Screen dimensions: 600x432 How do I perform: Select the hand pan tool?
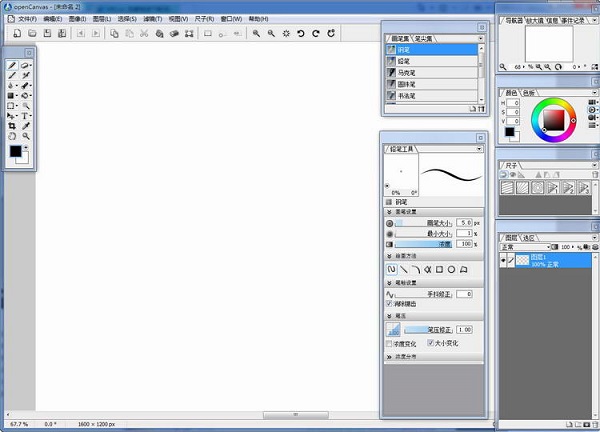coord(12,136)
